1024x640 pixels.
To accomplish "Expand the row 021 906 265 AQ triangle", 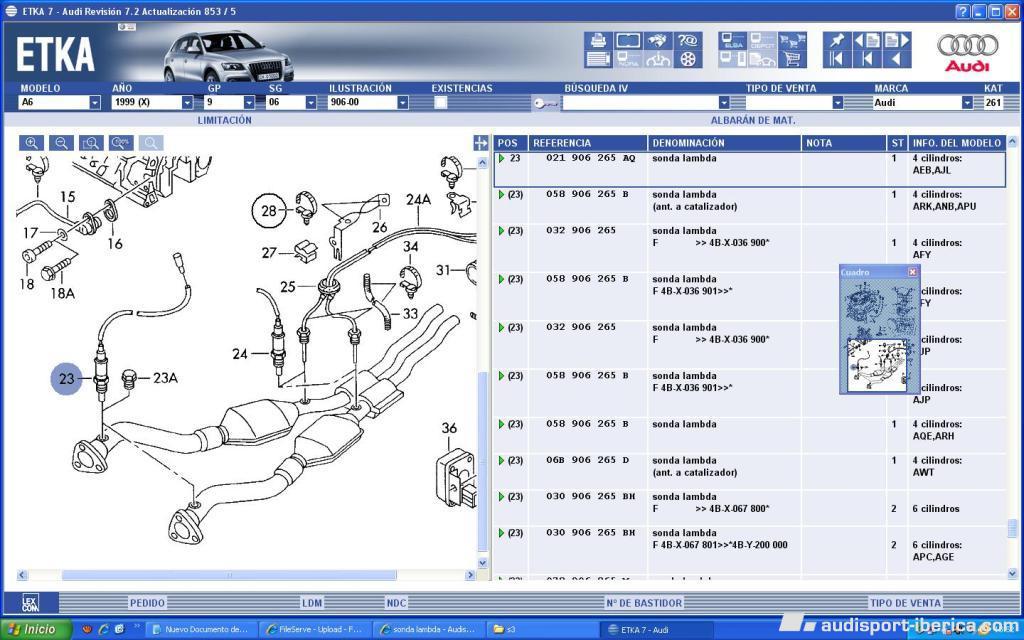I will 502,159.
